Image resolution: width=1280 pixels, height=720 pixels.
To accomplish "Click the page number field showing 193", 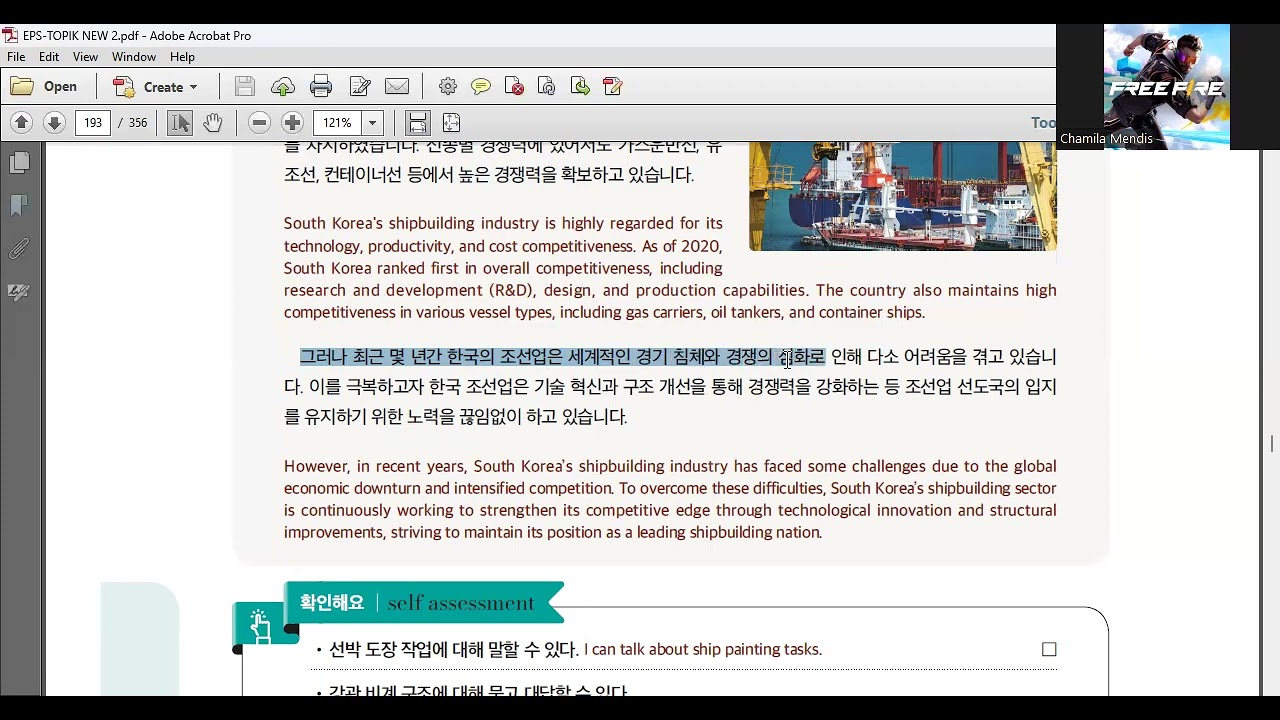I will tap(93, 123).
